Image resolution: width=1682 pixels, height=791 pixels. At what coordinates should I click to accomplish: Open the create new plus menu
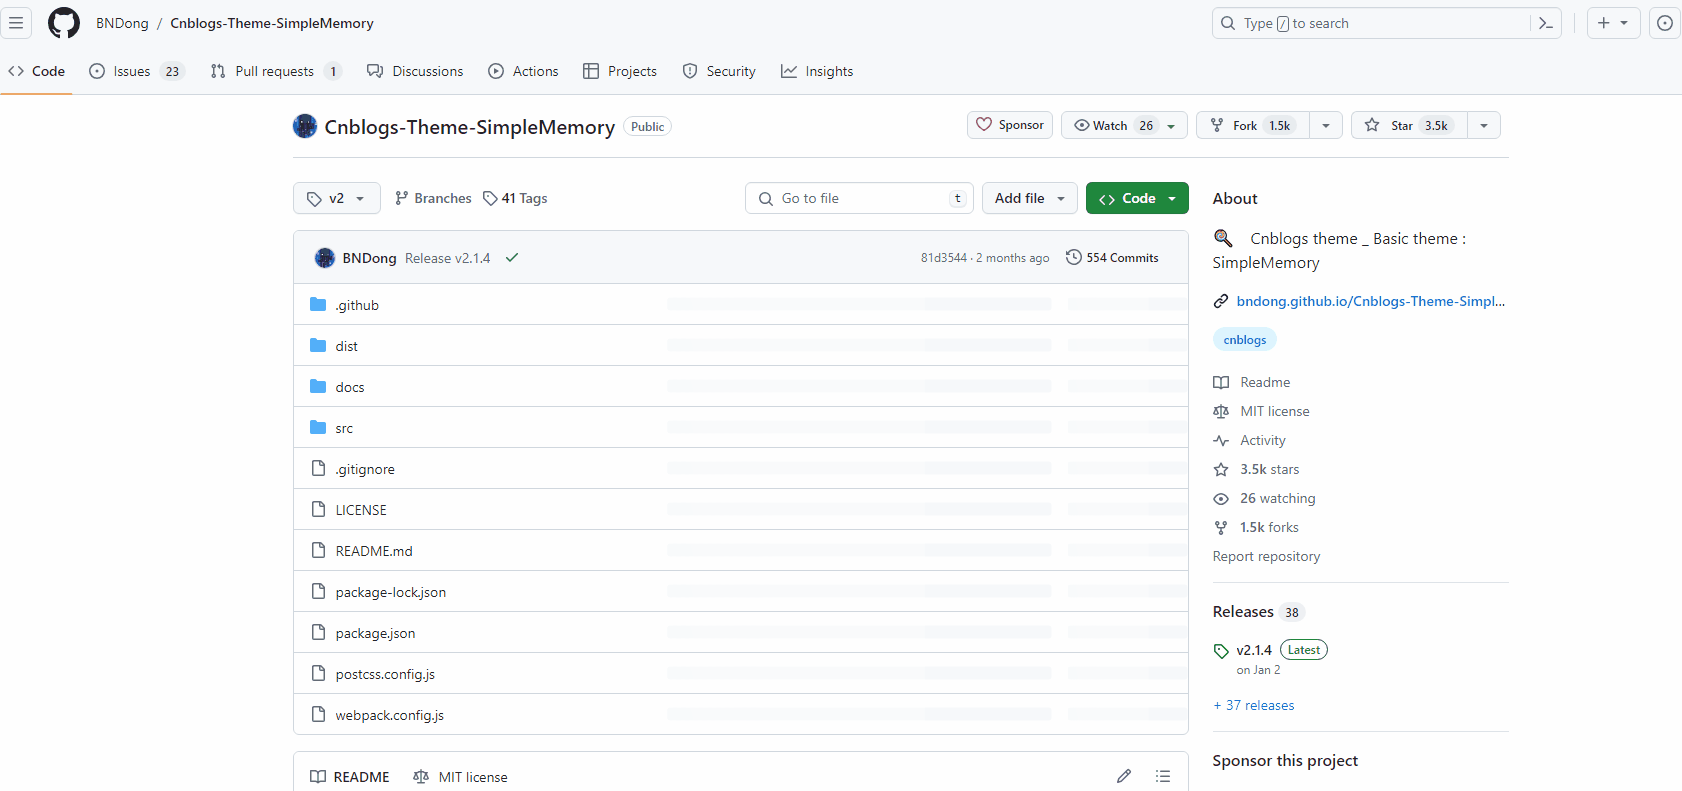pos(1613,23)
